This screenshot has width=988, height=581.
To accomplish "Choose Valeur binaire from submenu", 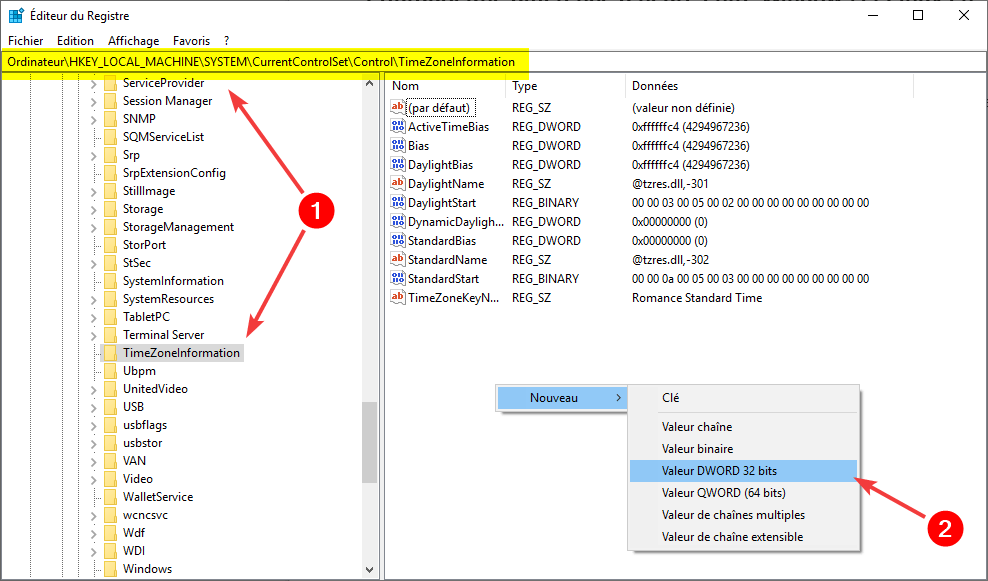I will pyautogui.click(x=744, y=449).
